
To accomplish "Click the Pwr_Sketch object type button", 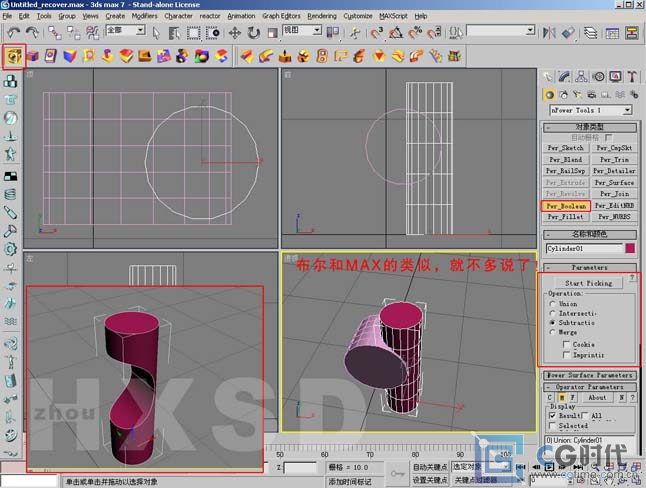I will (566, 148).
